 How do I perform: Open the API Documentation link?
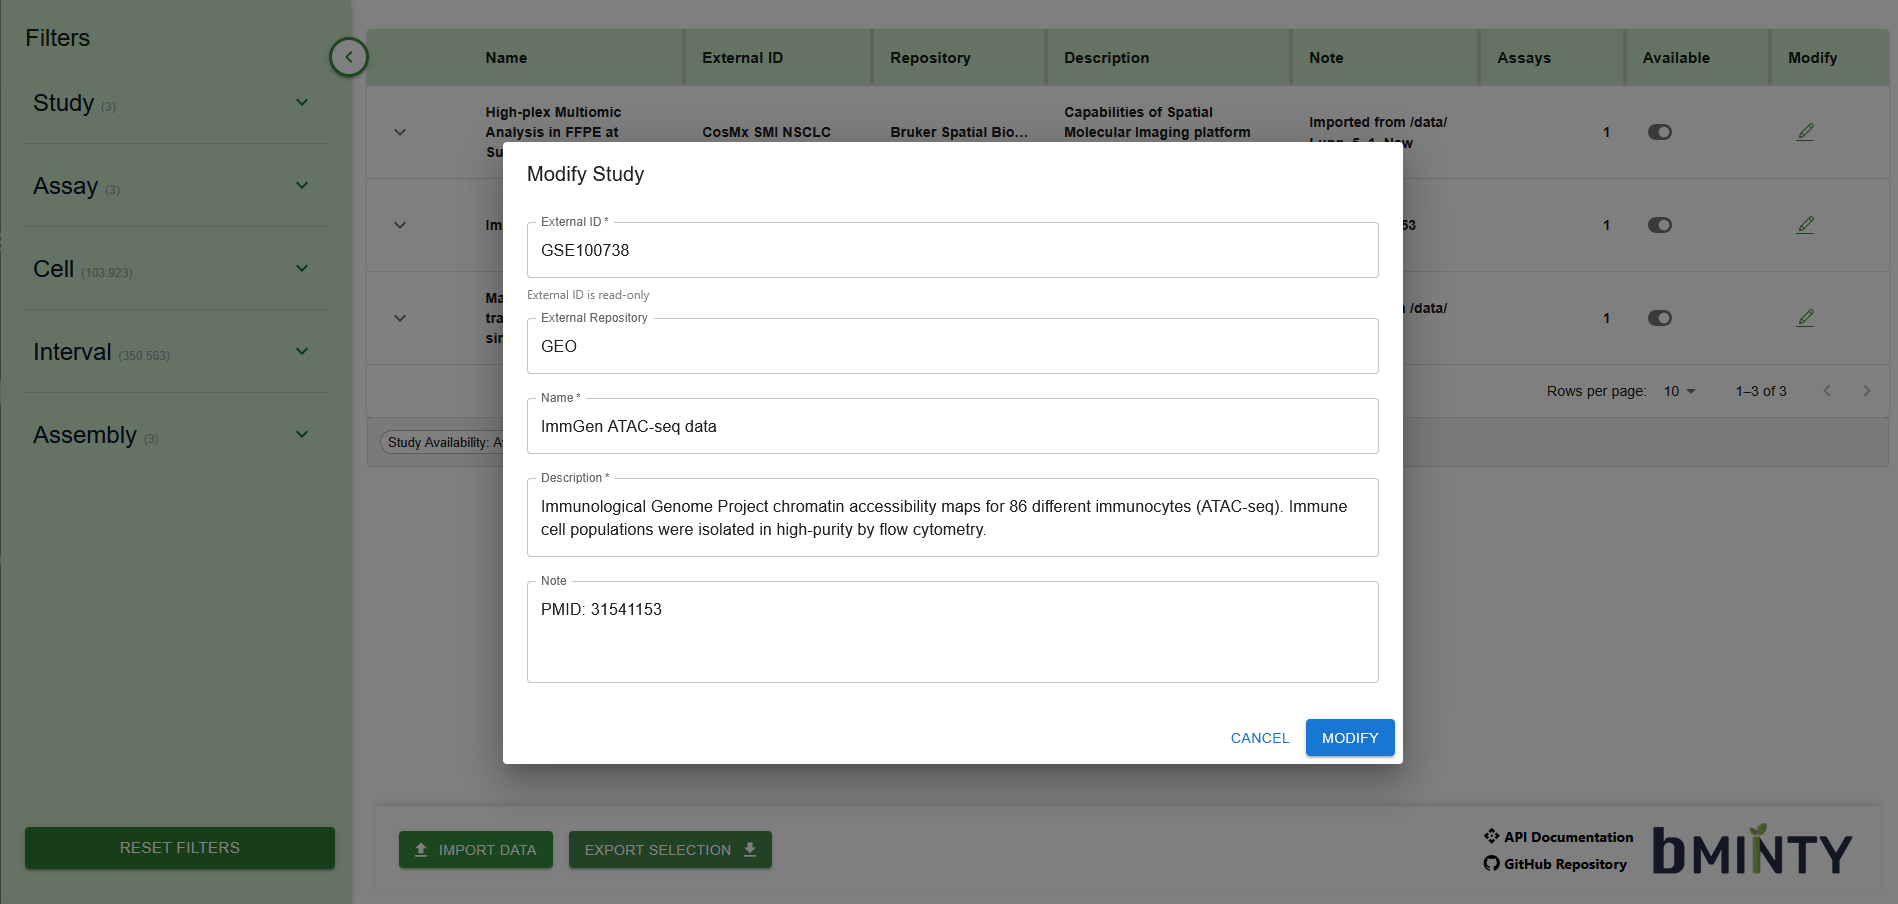coord(1567,837)
